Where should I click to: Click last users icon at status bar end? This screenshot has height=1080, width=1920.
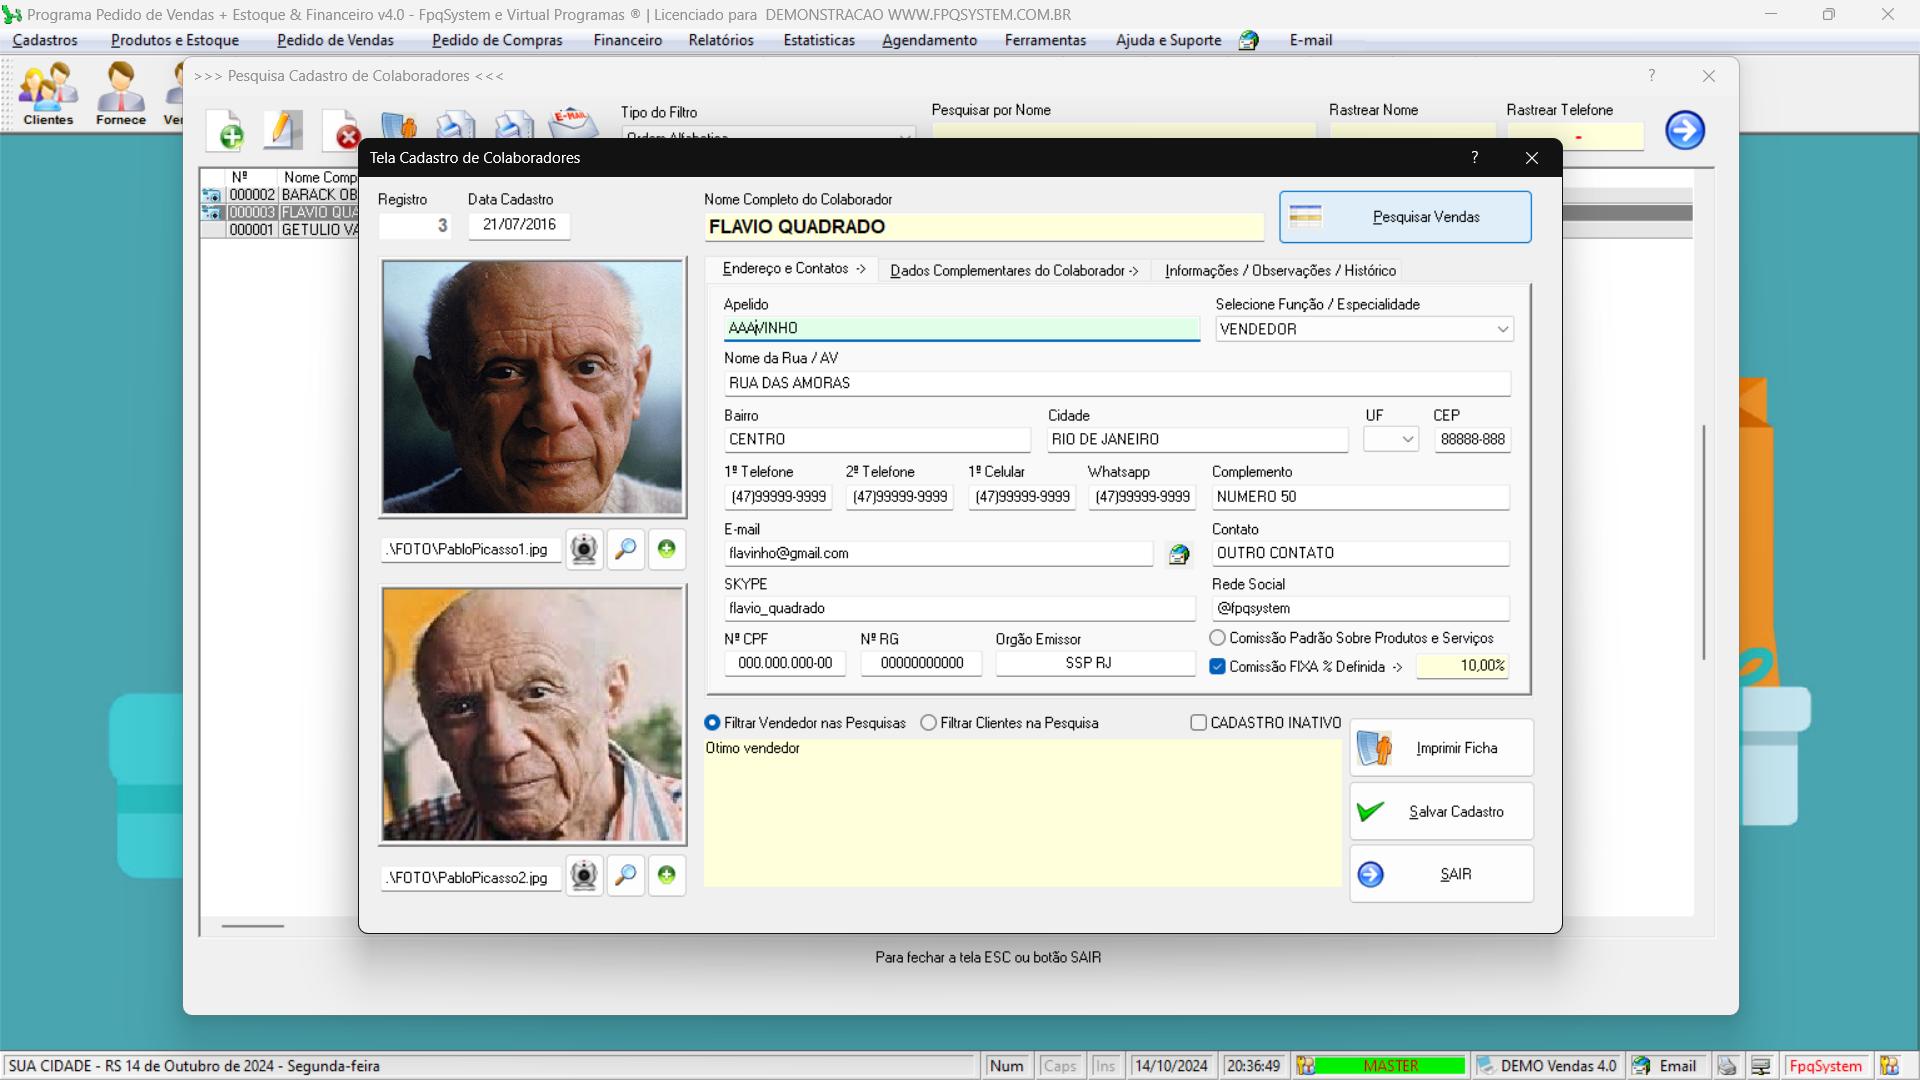pyautogui.click(x=1889, y=1066)
